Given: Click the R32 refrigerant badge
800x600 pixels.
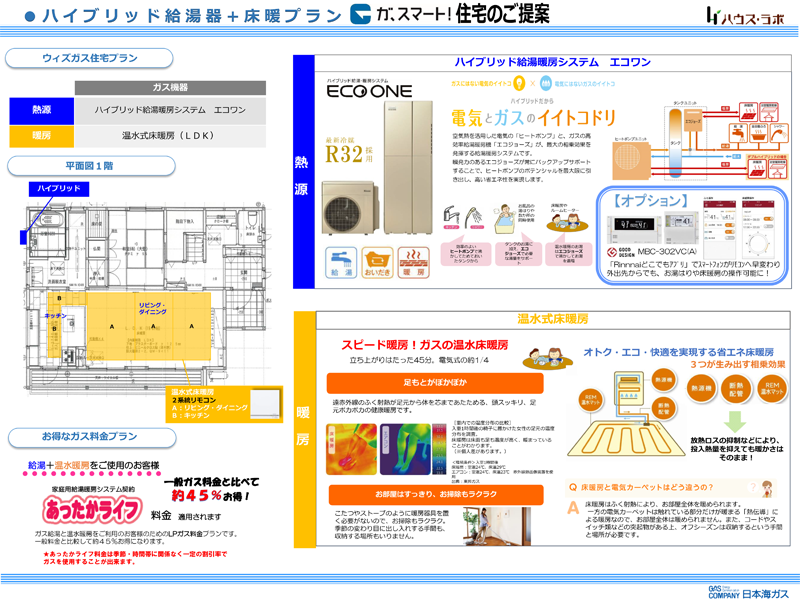Looking at the screenshot, I should click(349, 151).
